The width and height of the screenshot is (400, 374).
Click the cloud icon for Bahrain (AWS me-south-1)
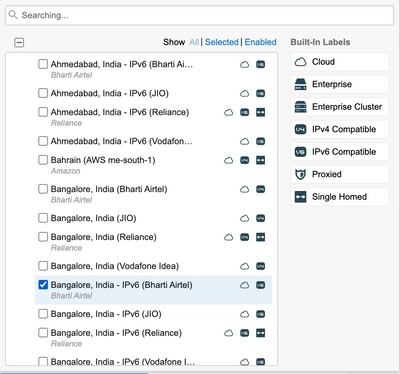(229, 160)
